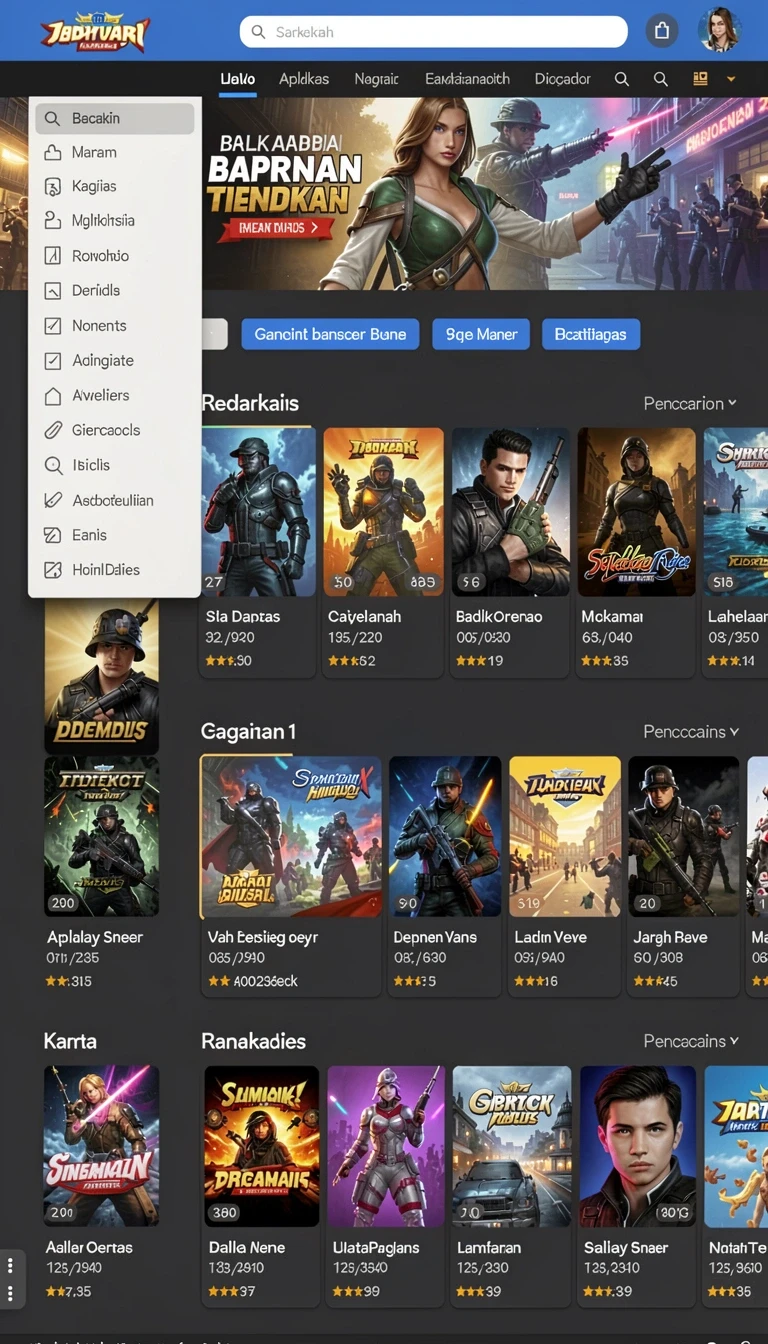
Task: Toggle the Aoingiate checkbox in the menu
Action: [x=53, y=360]
